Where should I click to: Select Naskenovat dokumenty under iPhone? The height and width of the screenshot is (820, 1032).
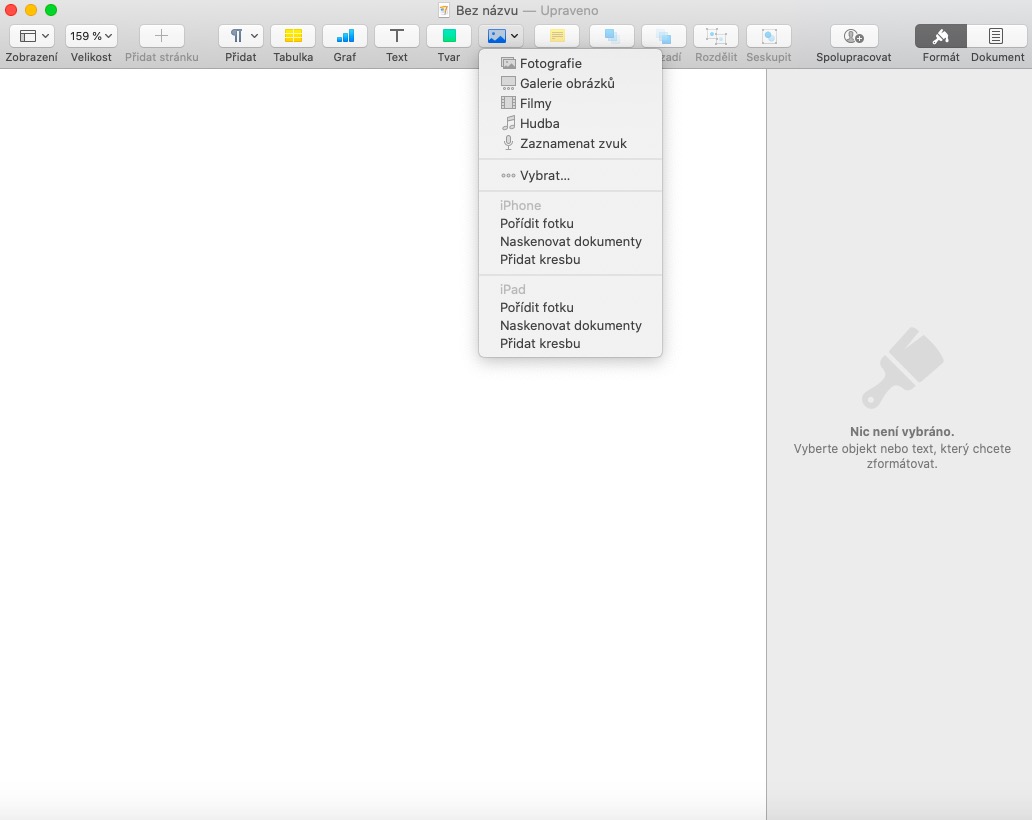[570, 242]
